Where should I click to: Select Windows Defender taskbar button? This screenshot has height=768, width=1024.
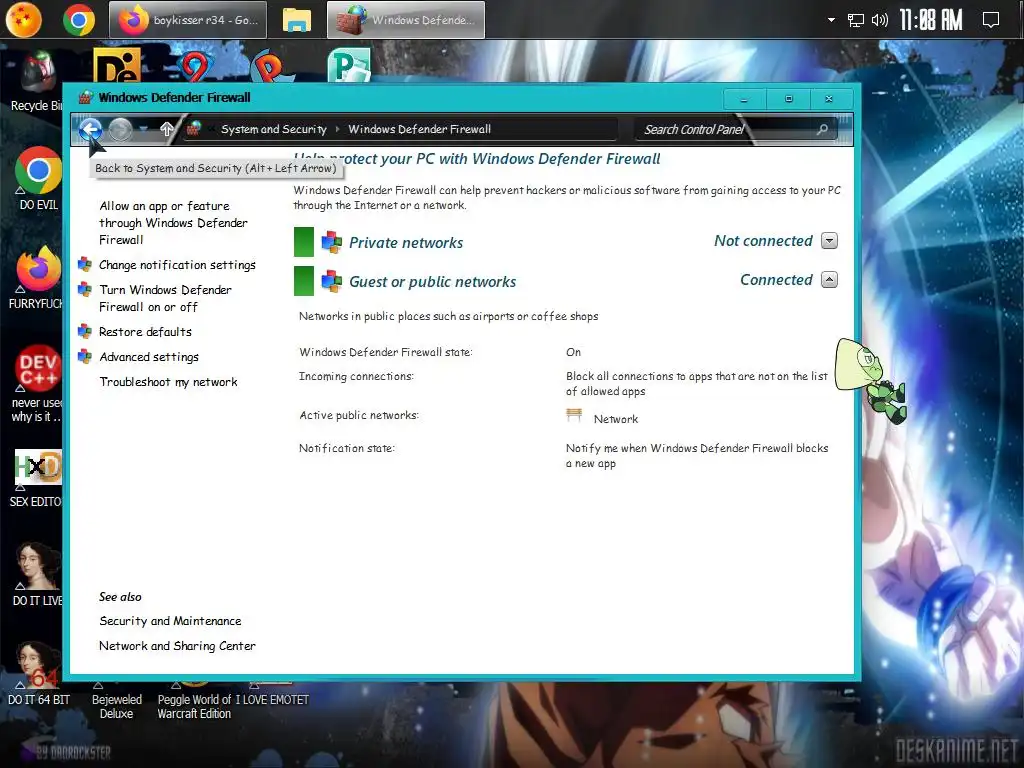point(406,20)
